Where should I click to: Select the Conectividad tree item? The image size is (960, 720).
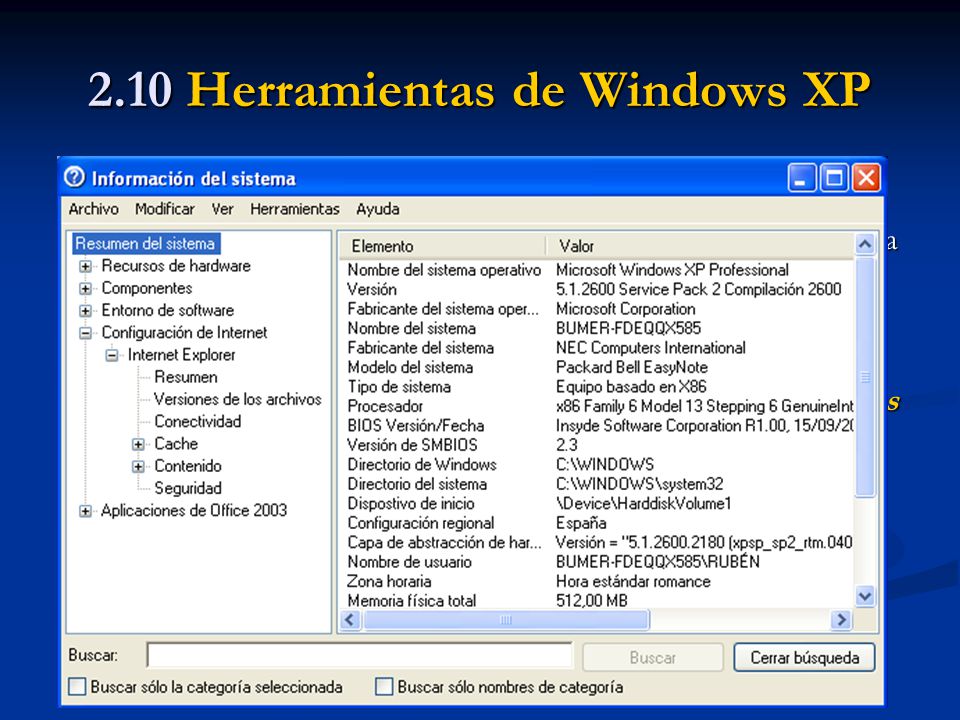coord(198,422)
